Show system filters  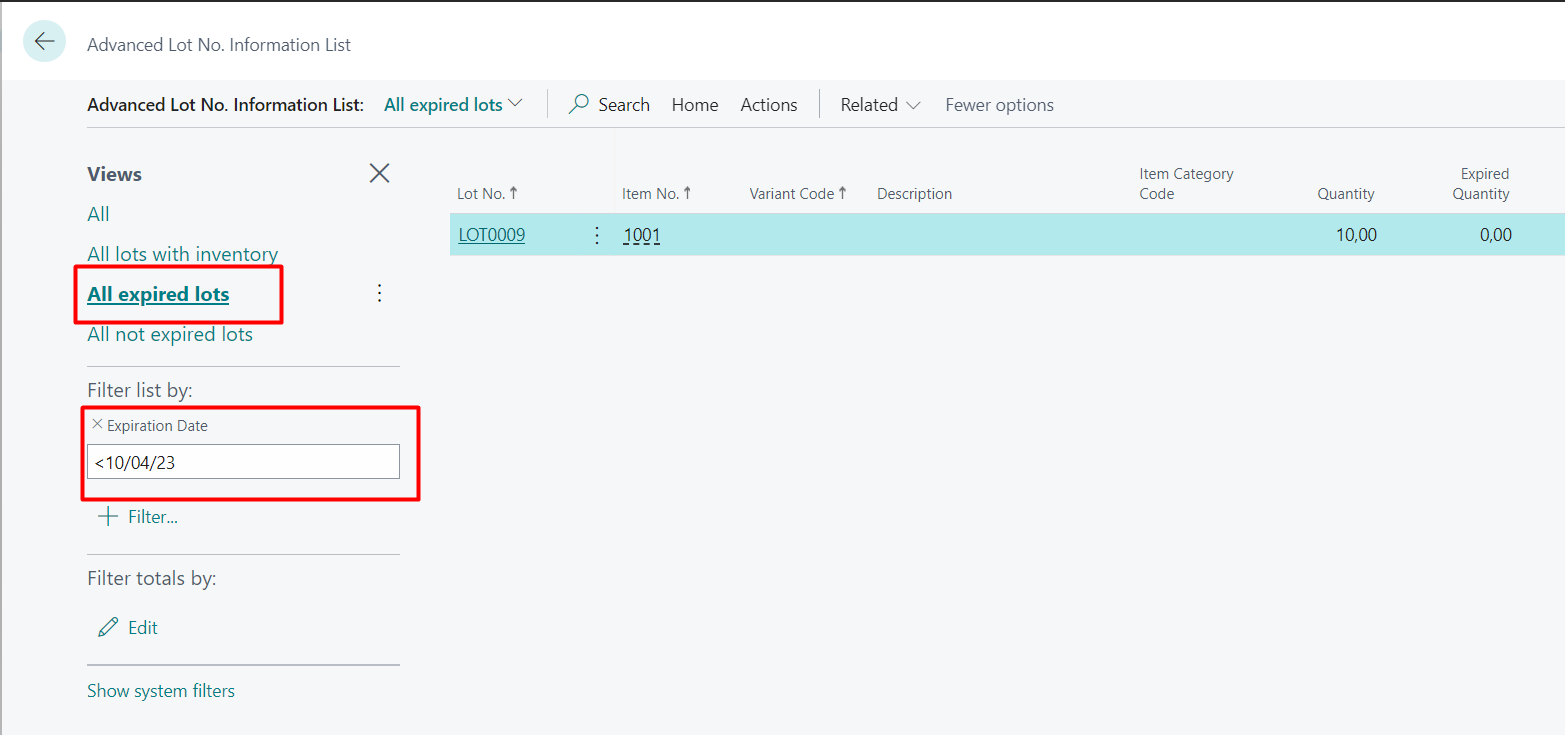[161, 691]
